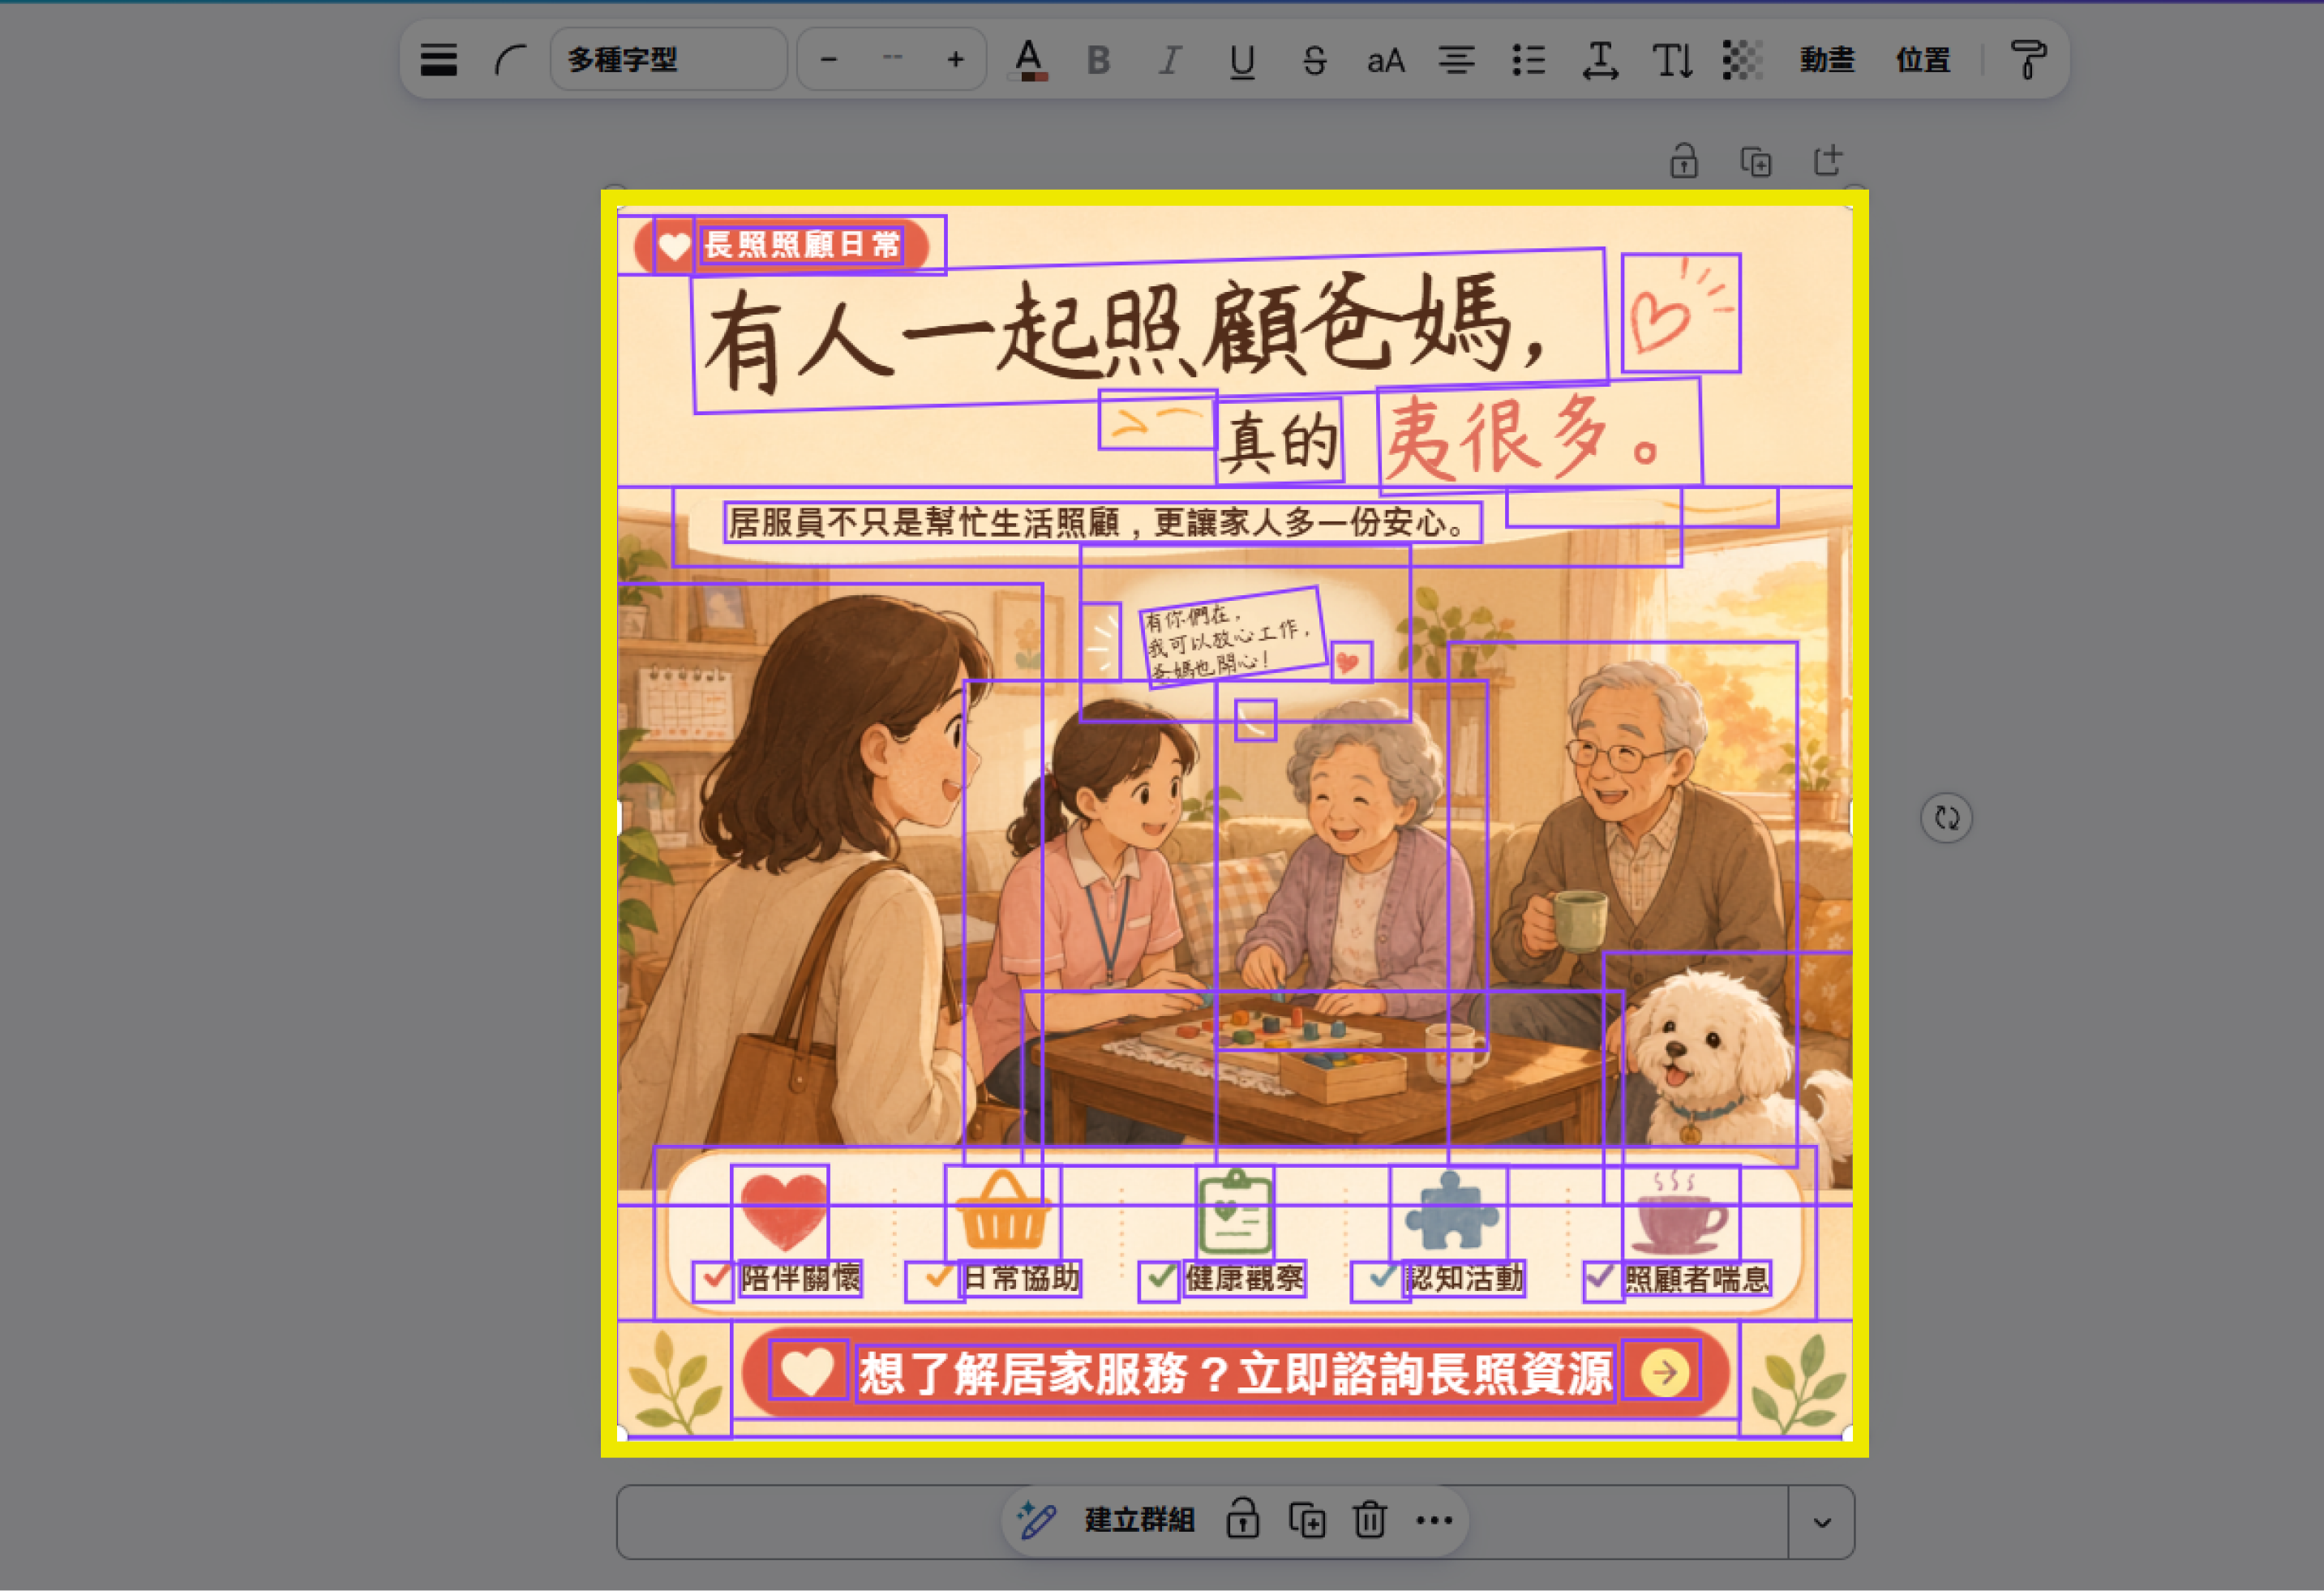
Task: Open the line weight style menu
Action: tap(438, 60)
